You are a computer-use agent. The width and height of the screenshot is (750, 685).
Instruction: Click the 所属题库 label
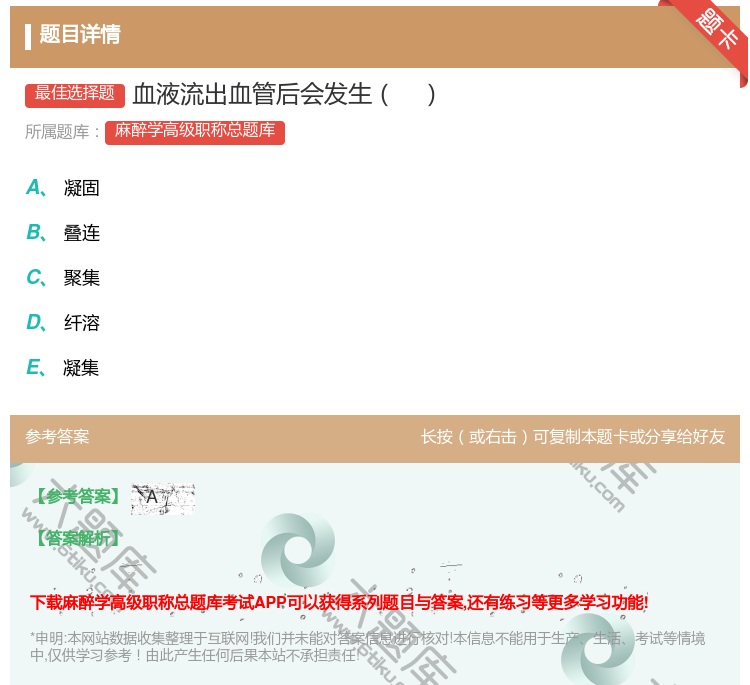(x=62, y=132)
